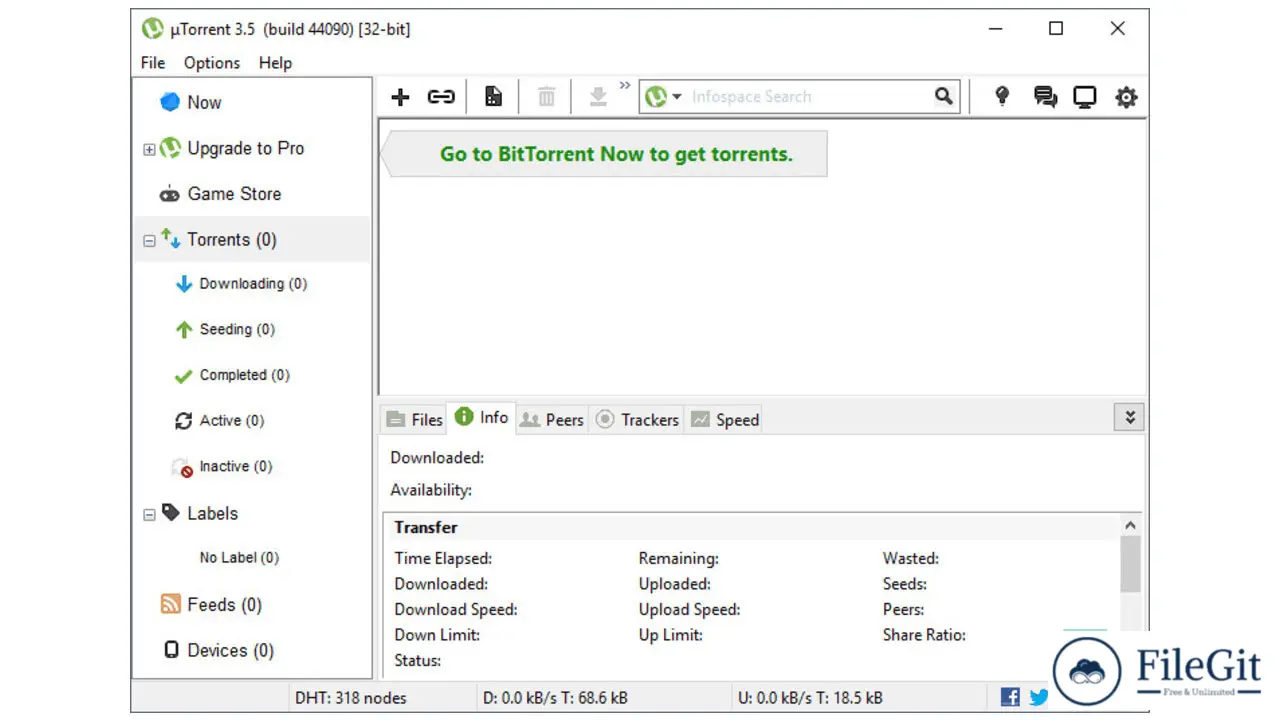Viewport: 1280px width, 720px height.
Task: Select No Label (0) entry
Action: point(239,558)
